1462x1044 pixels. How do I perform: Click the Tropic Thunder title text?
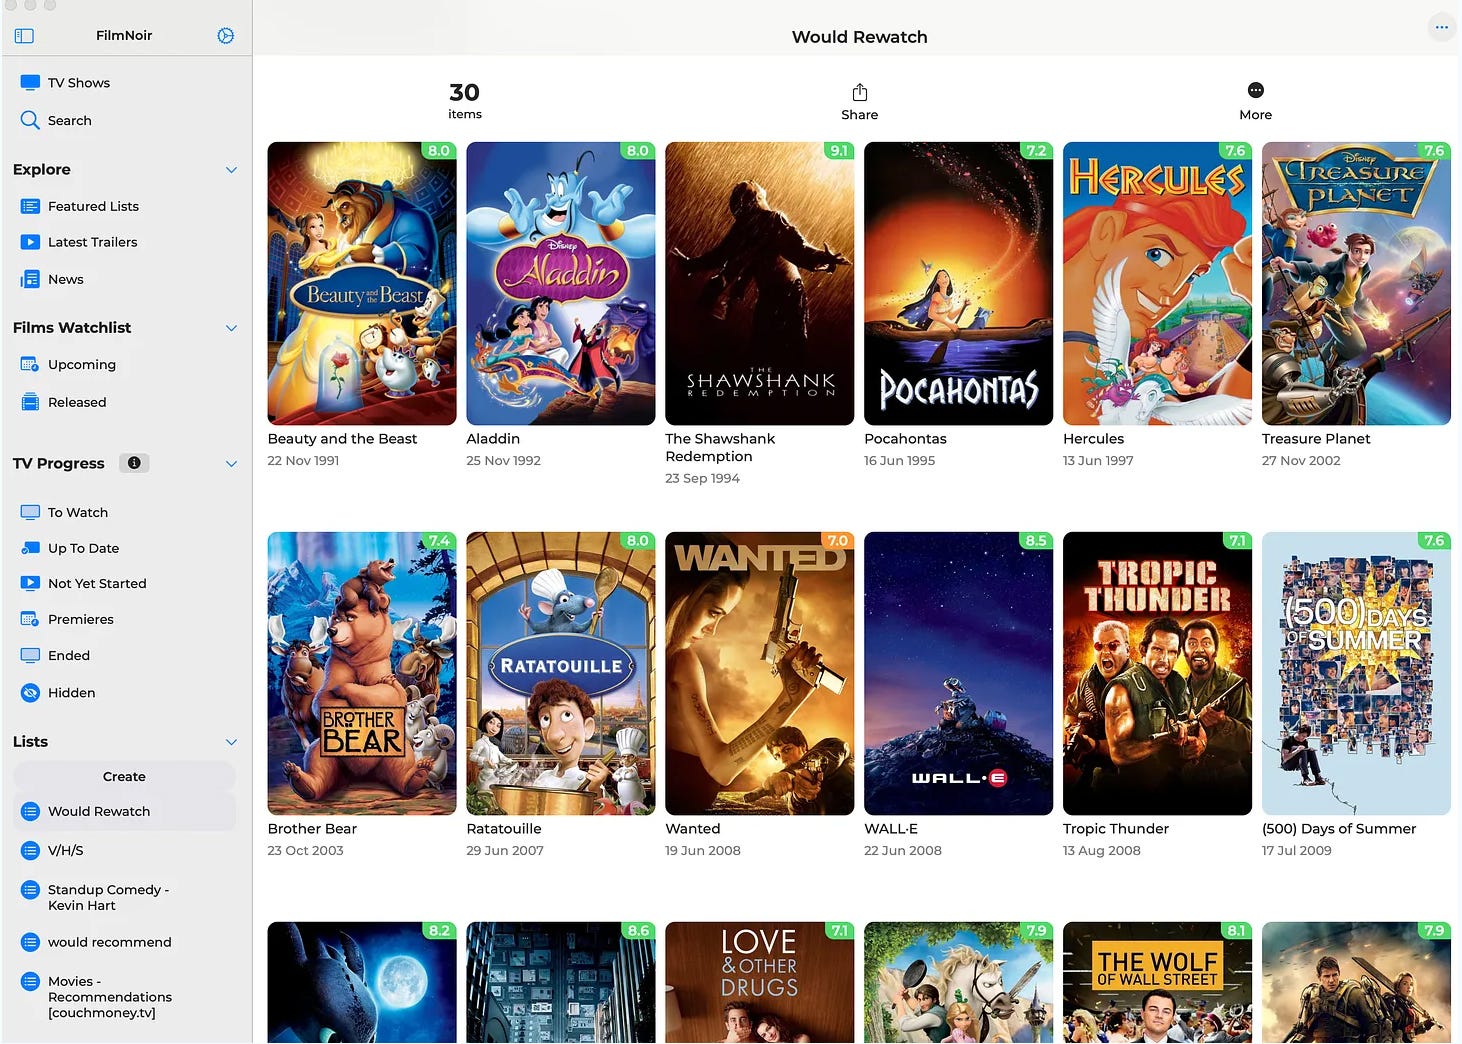[x=1116, y=829]
